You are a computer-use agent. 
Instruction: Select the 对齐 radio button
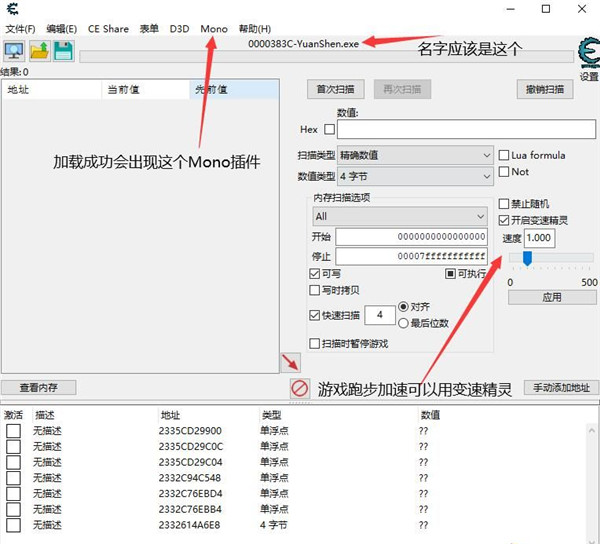point(403,306)
